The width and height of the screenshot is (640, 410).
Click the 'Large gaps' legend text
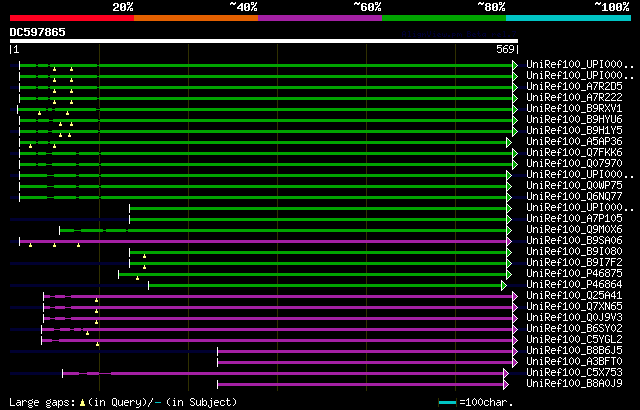pyautogui.click(x=42, y=403)
